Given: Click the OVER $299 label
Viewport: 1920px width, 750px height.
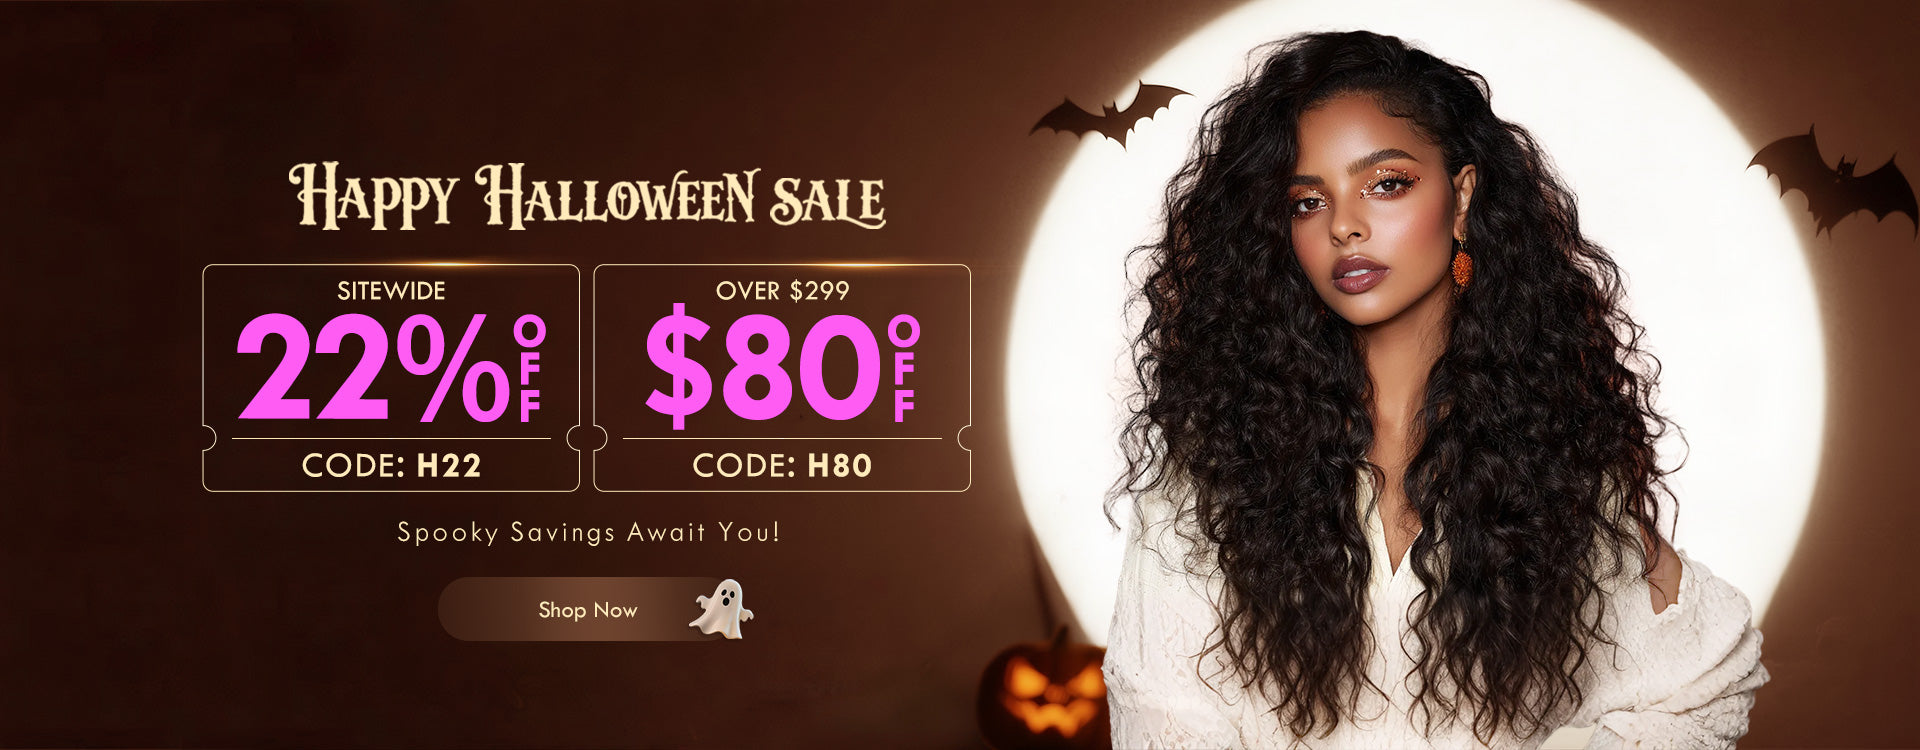Looking at the screenshot, I should (782, 291).
